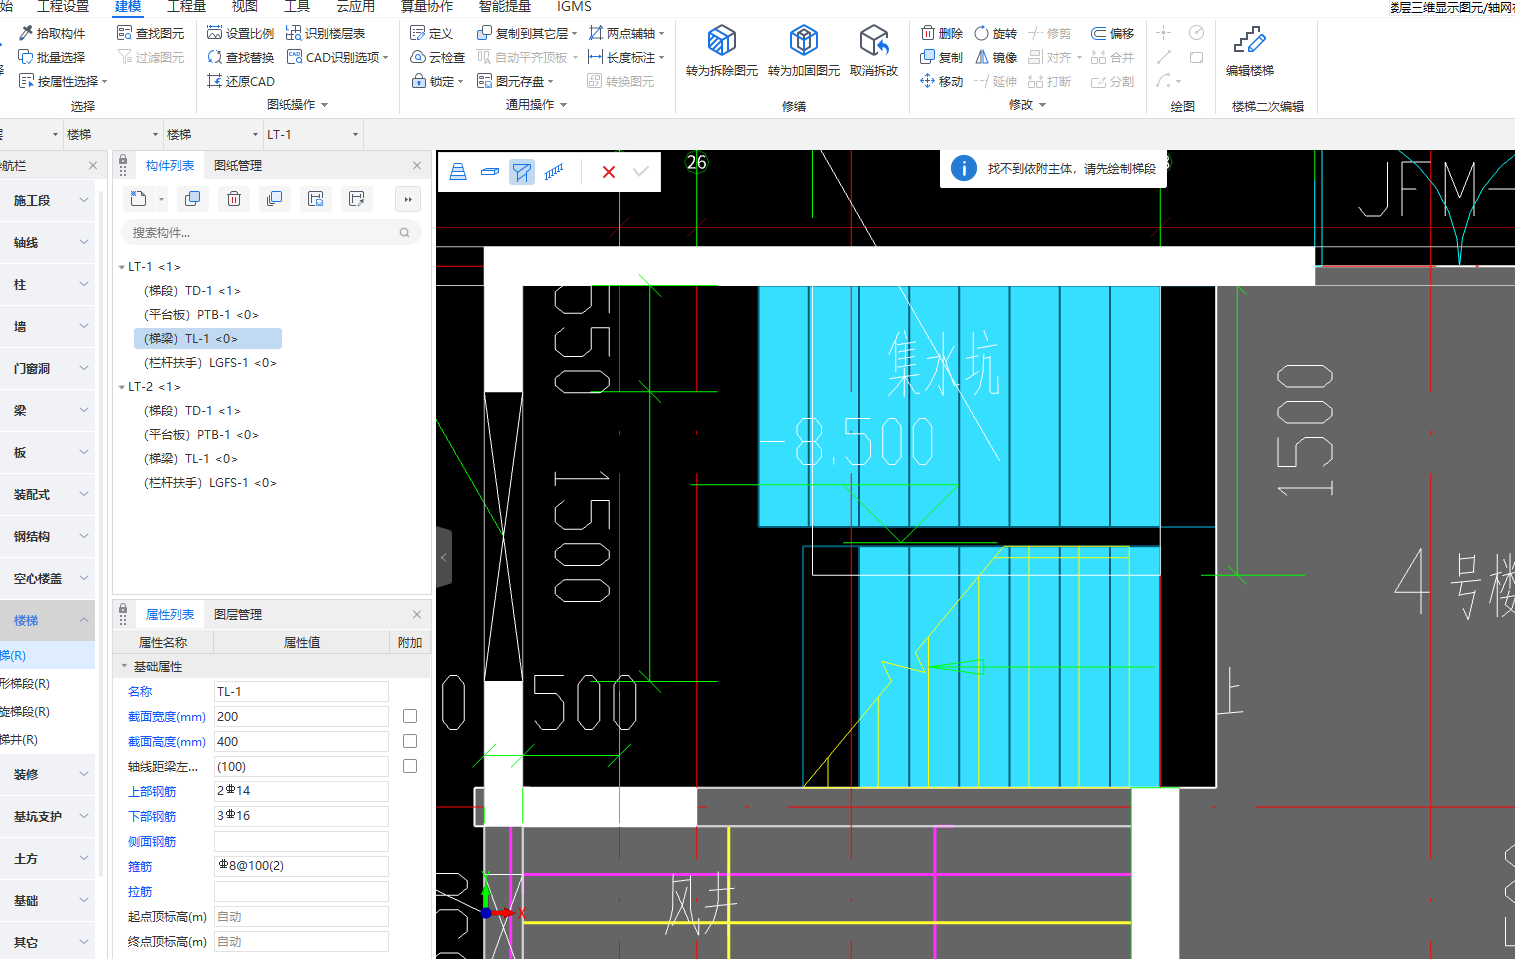Image resolution: width=1515 pixels, height=959 pixels.
Task: Click the 上部钢筋 property name
Action: click(152, 791)
